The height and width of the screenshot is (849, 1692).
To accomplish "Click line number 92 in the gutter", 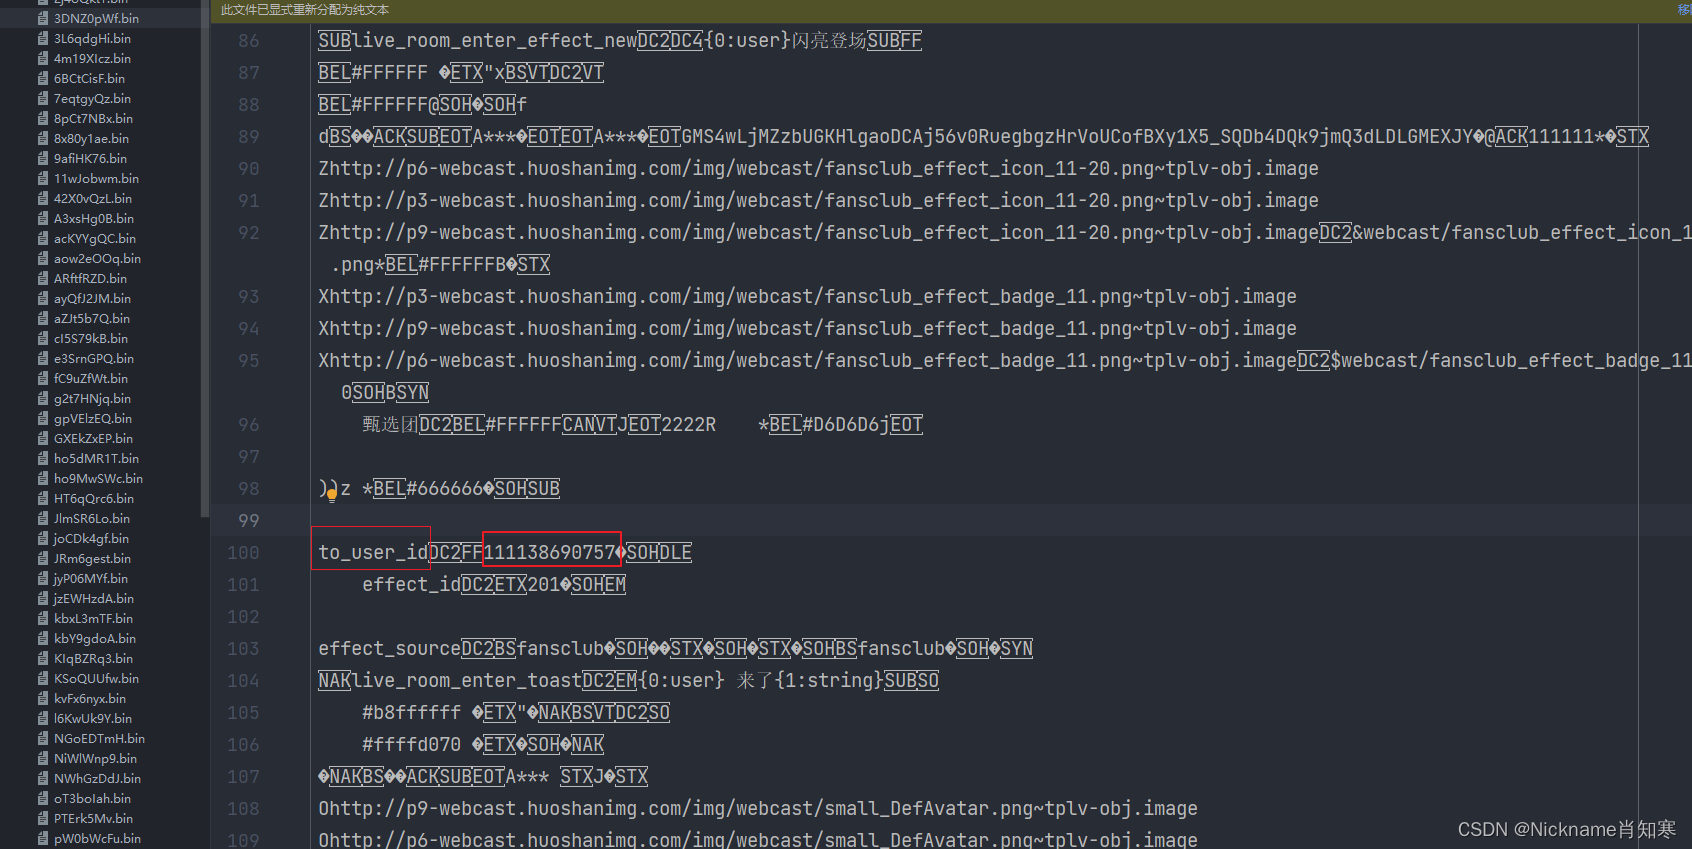I will click(249, 233).
